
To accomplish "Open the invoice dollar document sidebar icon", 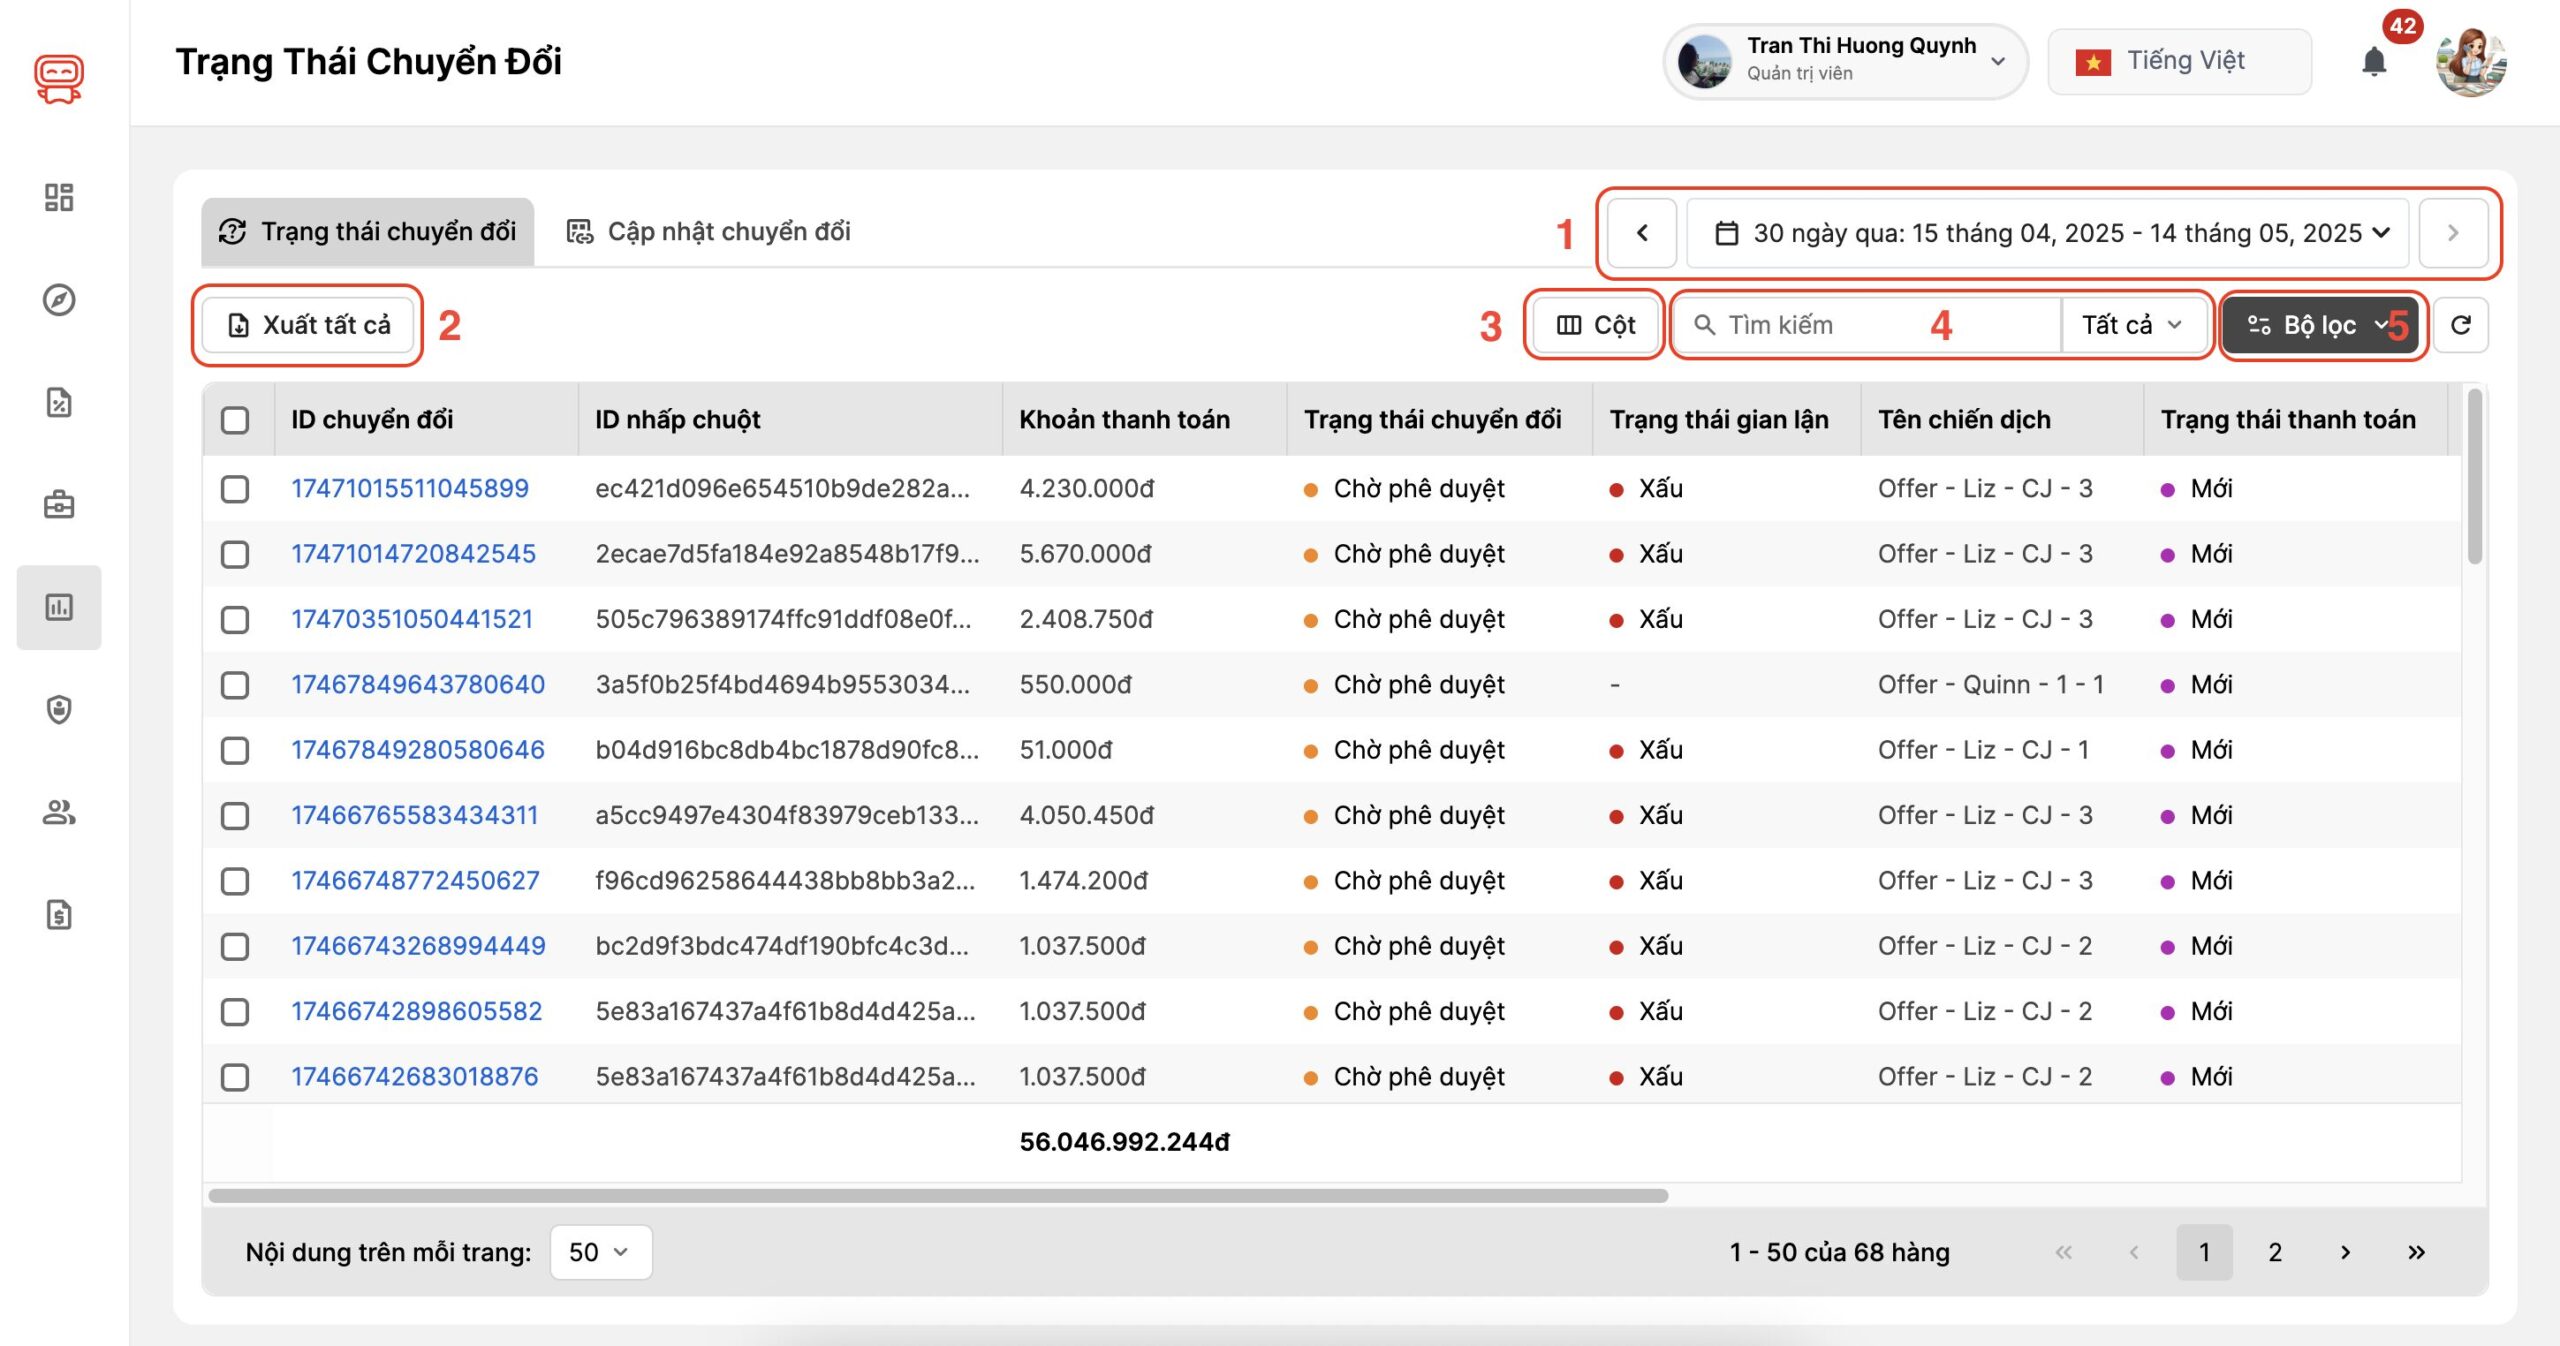I will [59, 915].
